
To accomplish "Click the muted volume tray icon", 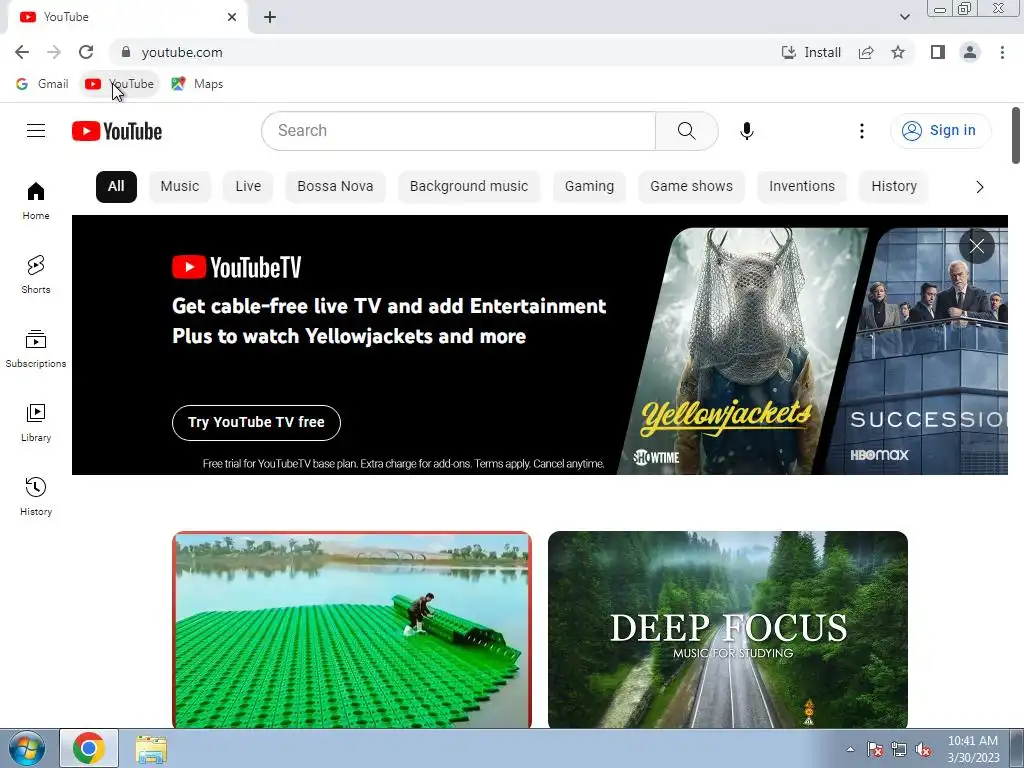I will pos(923,749).
